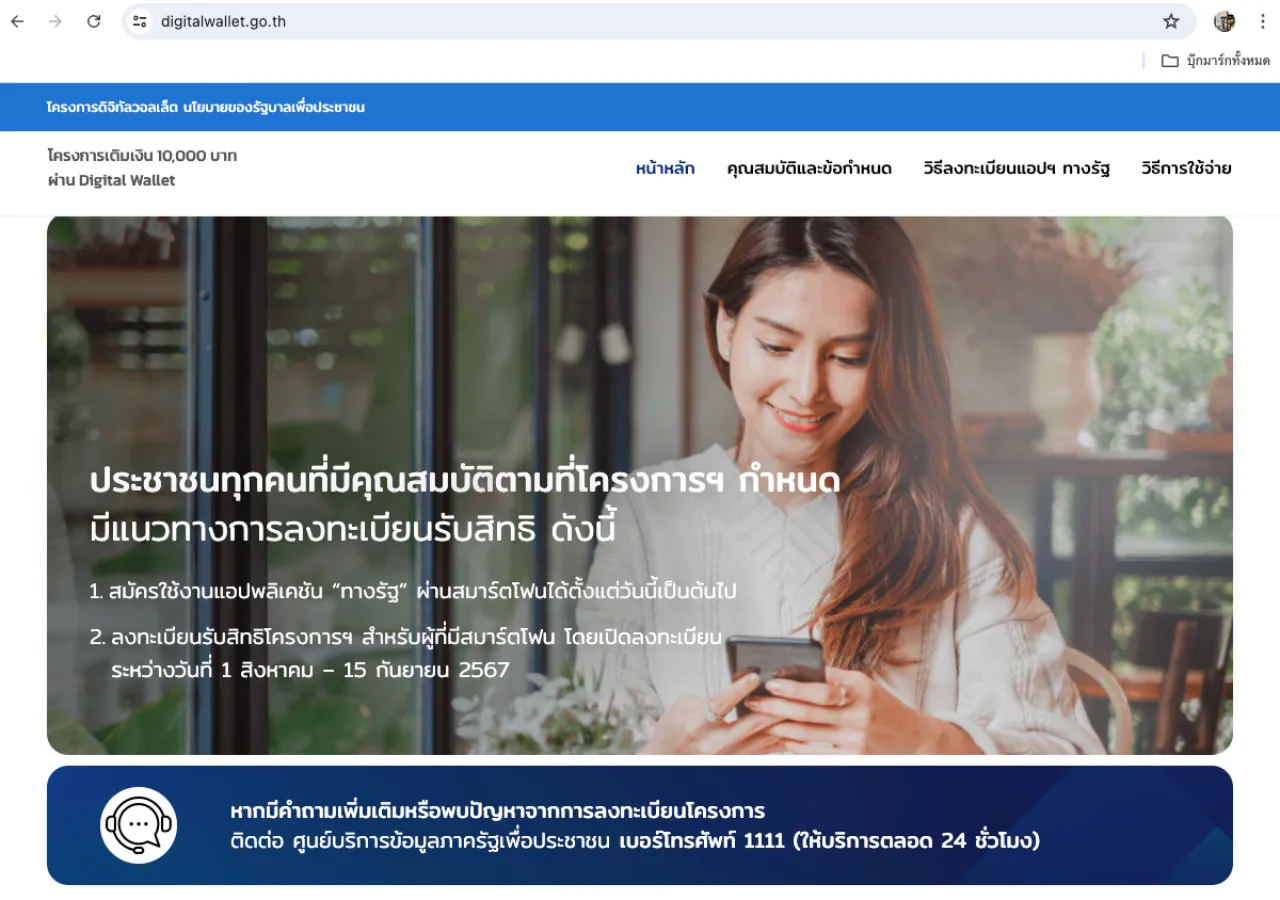The image size is (1280, 900).
Task: Click the 1111 hotline contact banner
Action: click(640, 825)
